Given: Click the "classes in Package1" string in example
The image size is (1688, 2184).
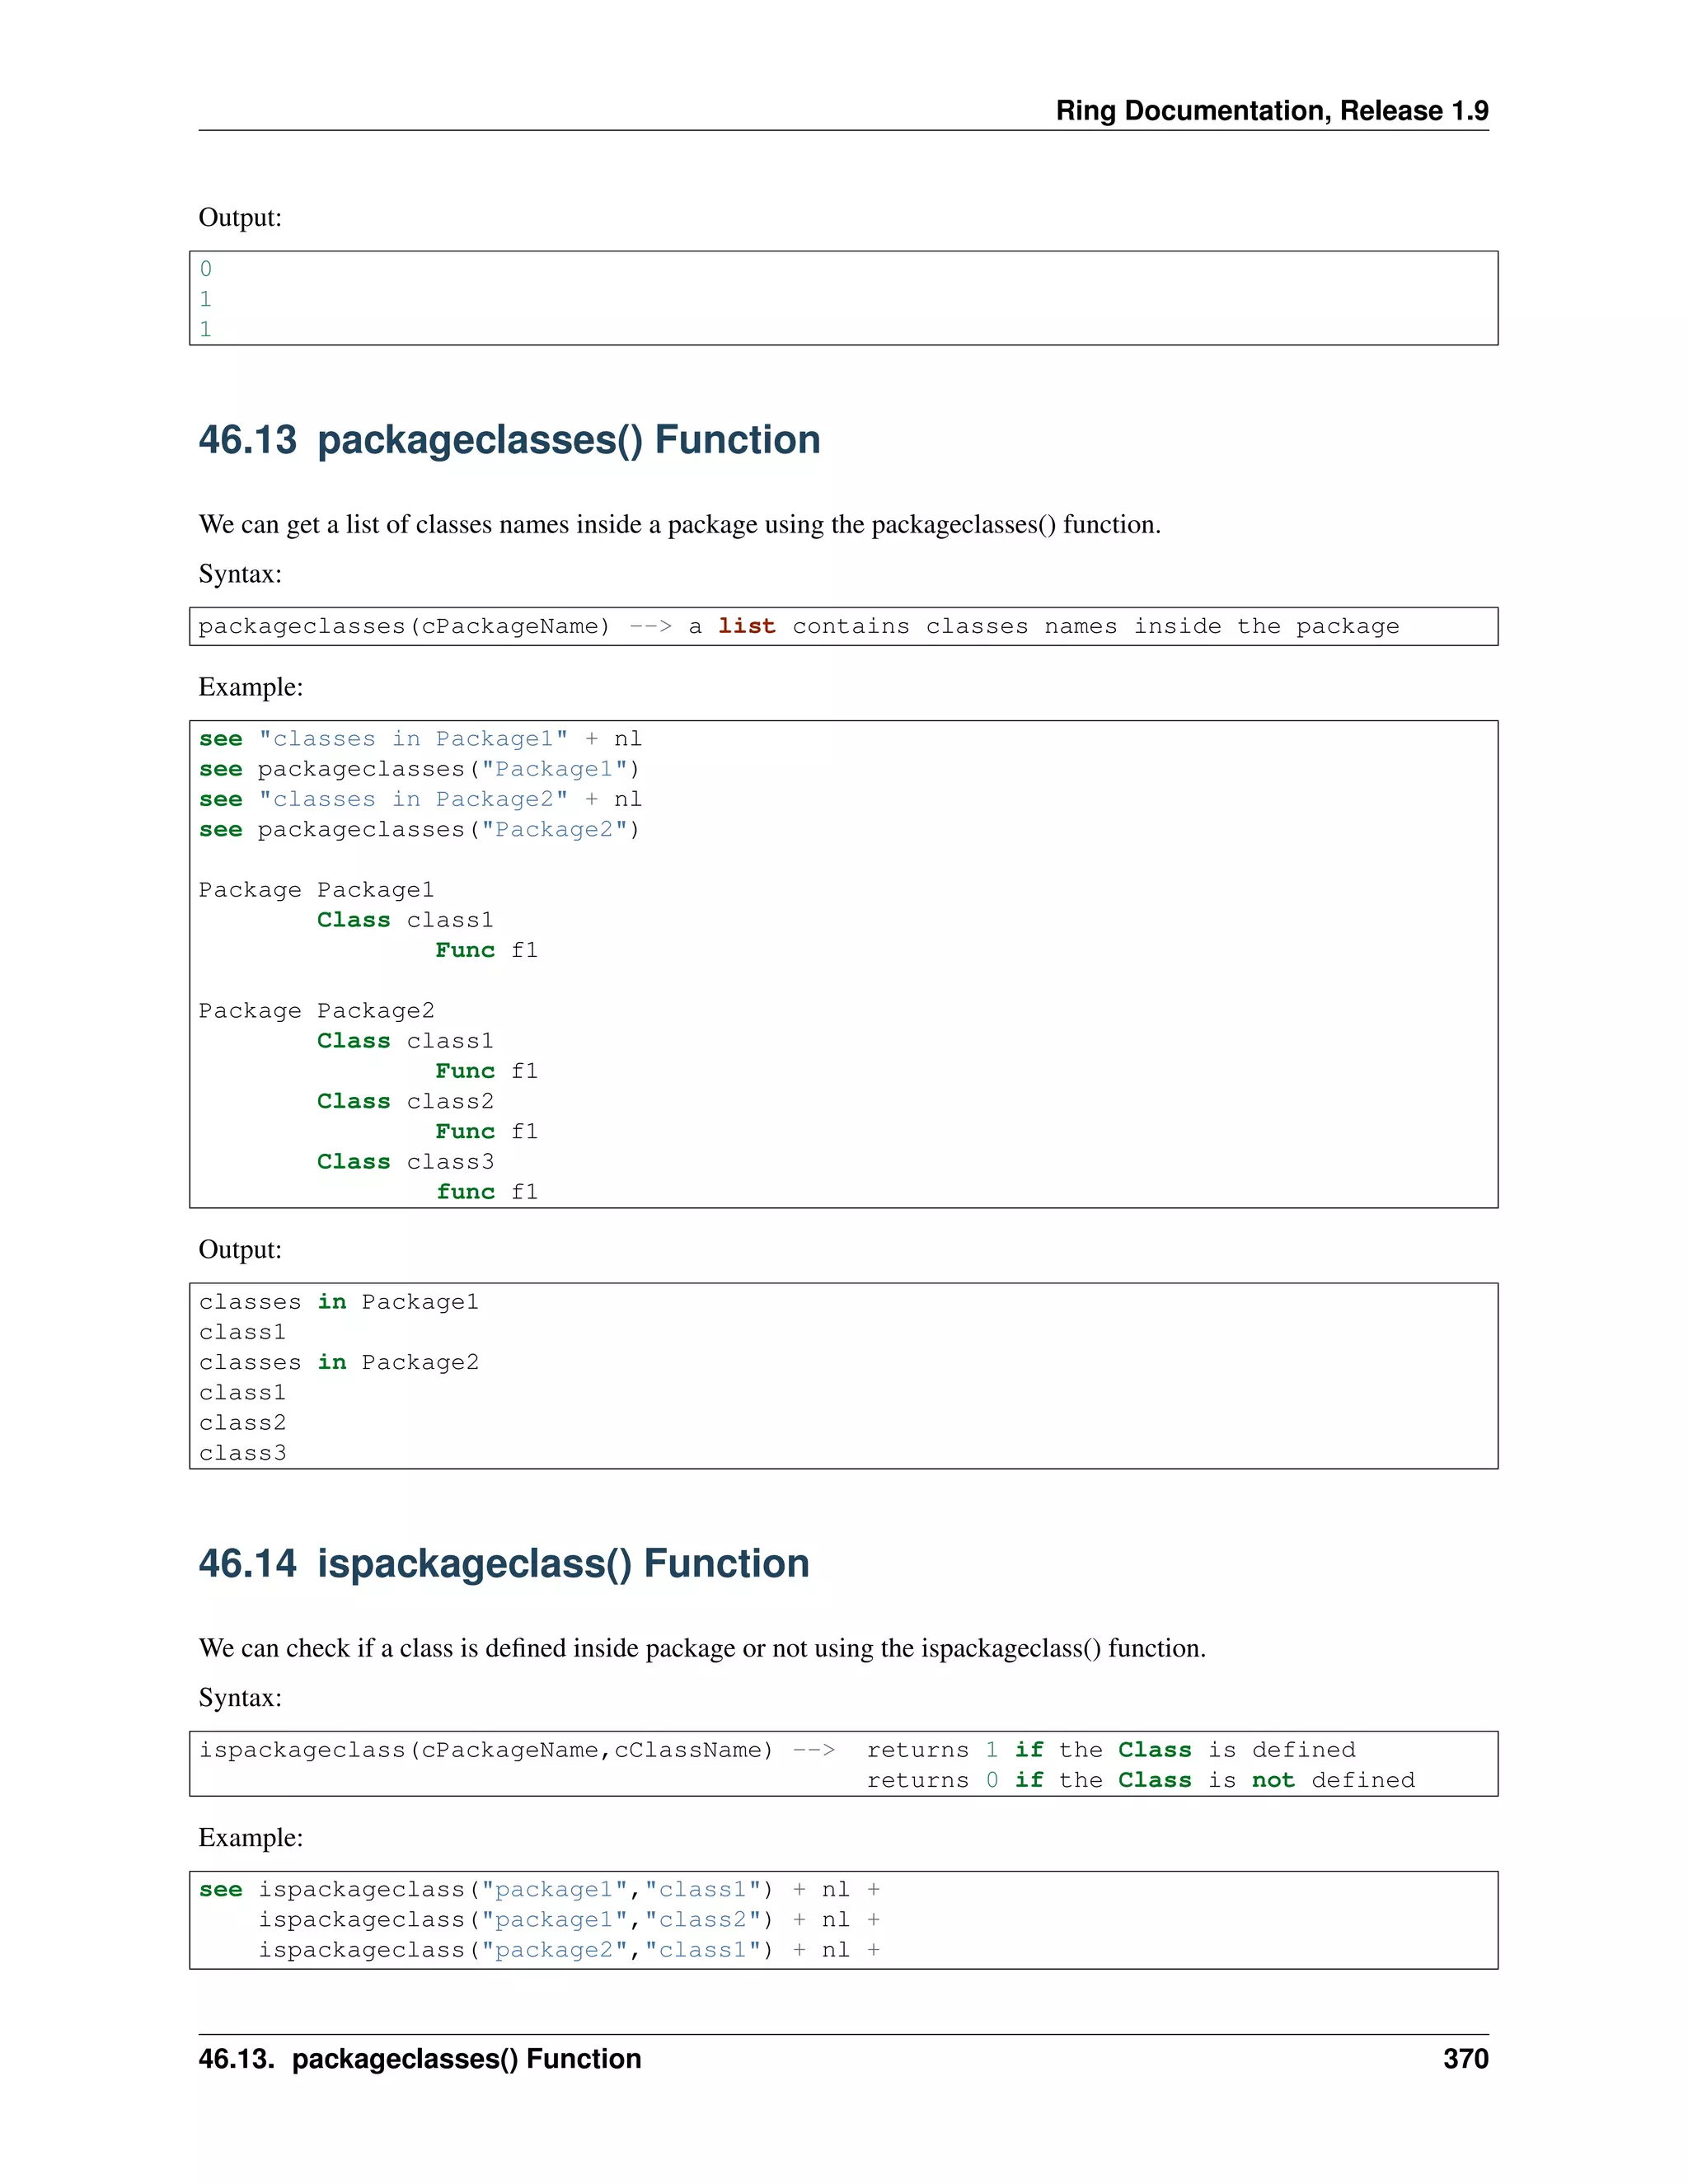Looking at the screenshot, I should coord(413,739).
